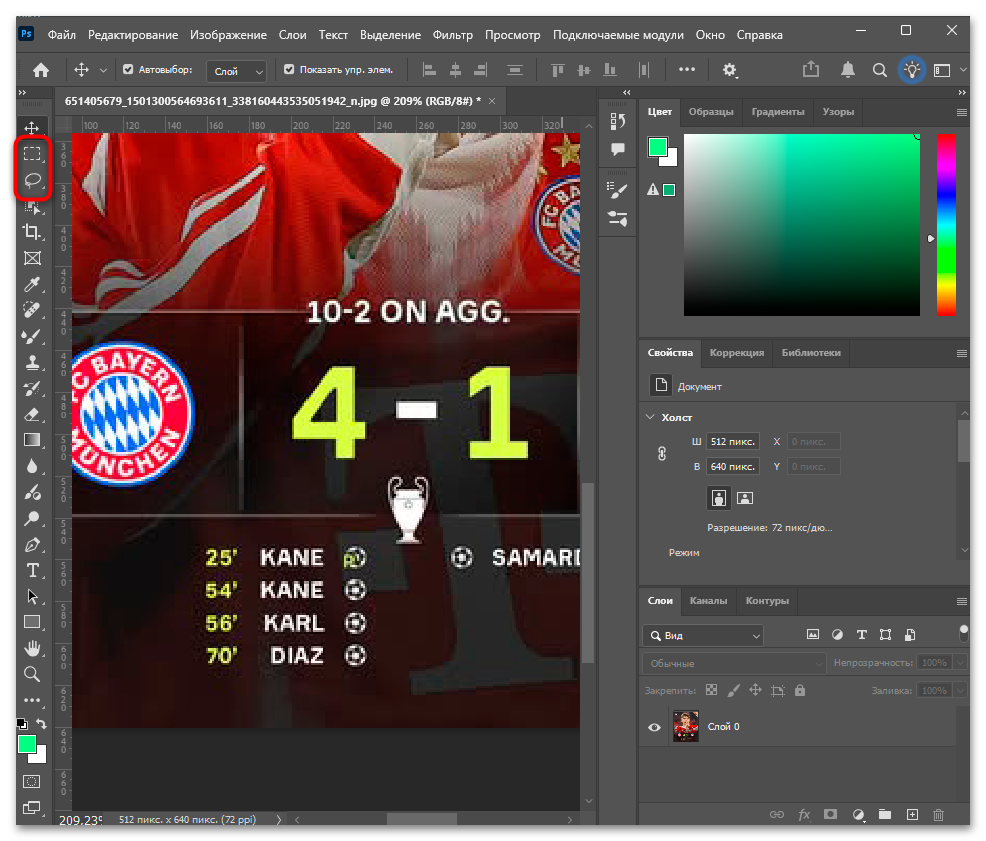
Task: Switch to the Каналы tab
Action: [708, 601]
